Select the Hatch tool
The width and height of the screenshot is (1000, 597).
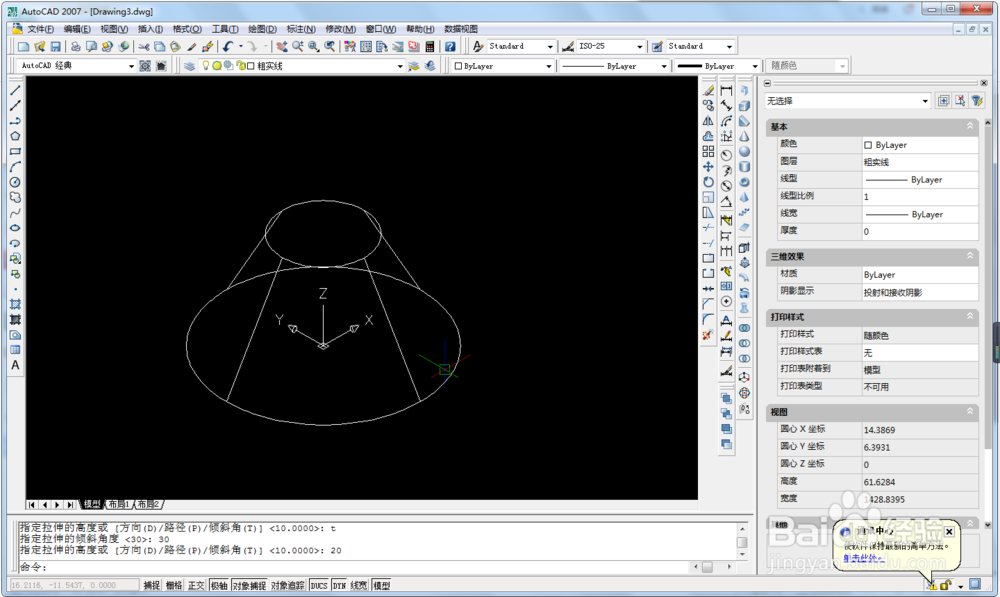pyautogui.click(x=15, y=304)
